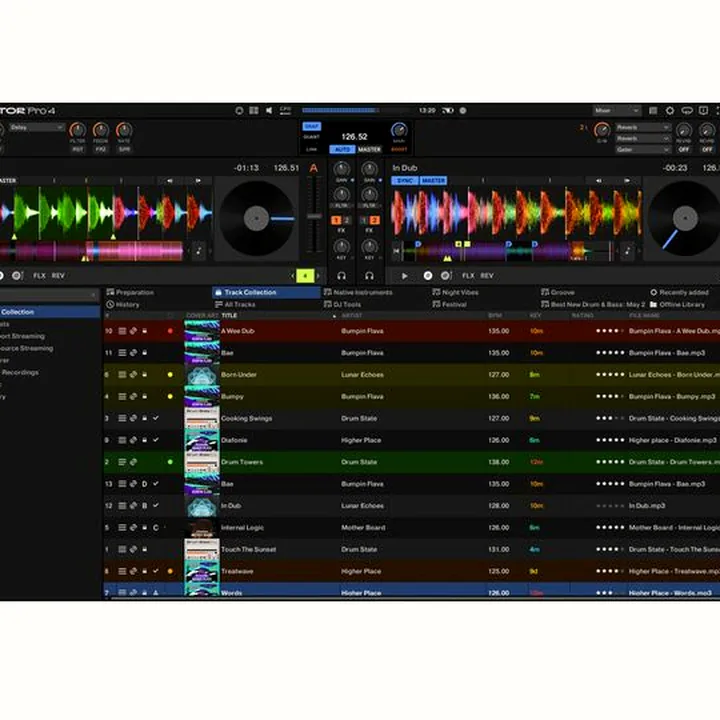Click the MAIN volume knob

399,130
